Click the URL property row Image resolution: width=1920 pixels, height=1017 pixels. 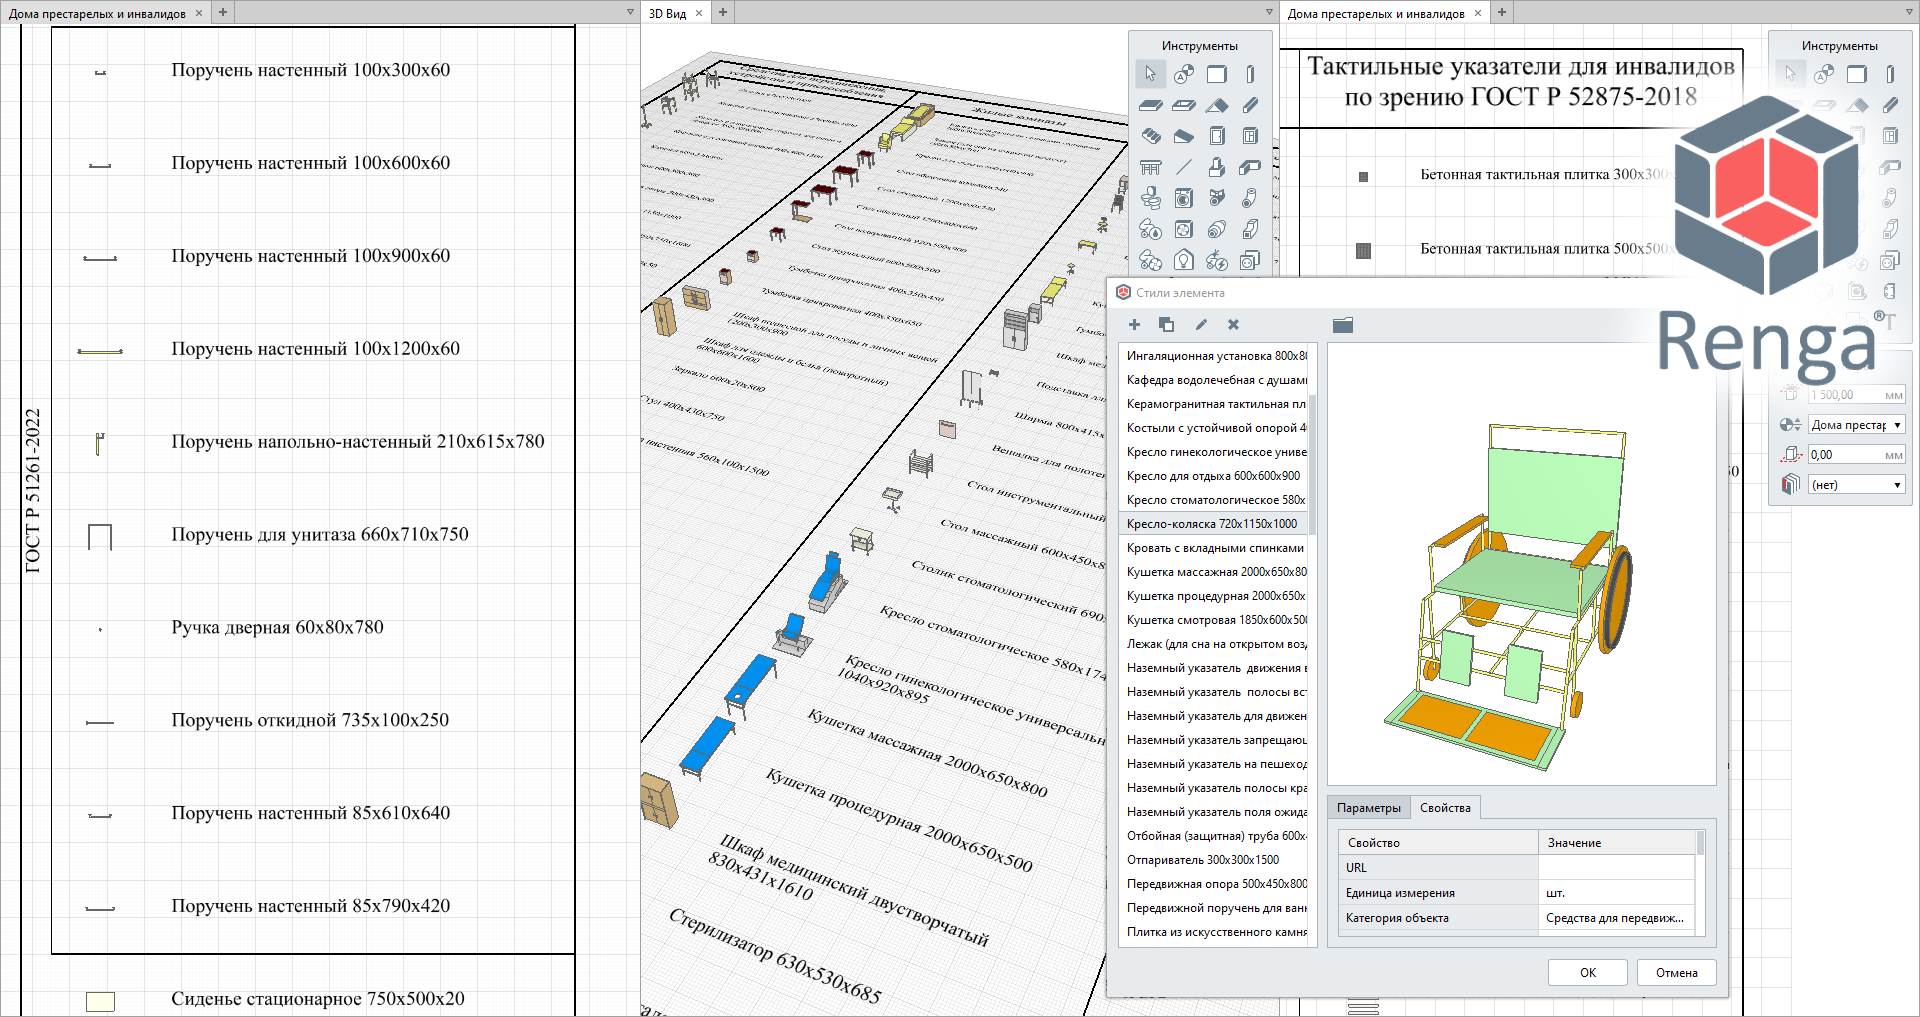[1517, 868]
